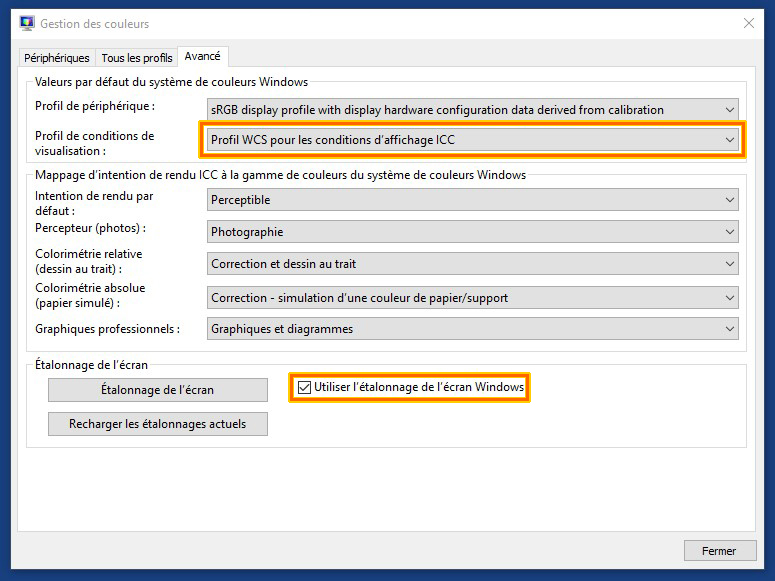Expand the Correction et dessin au trait dropdown
The width and height of the screenshot is (775, 581).
coord(473,264)
